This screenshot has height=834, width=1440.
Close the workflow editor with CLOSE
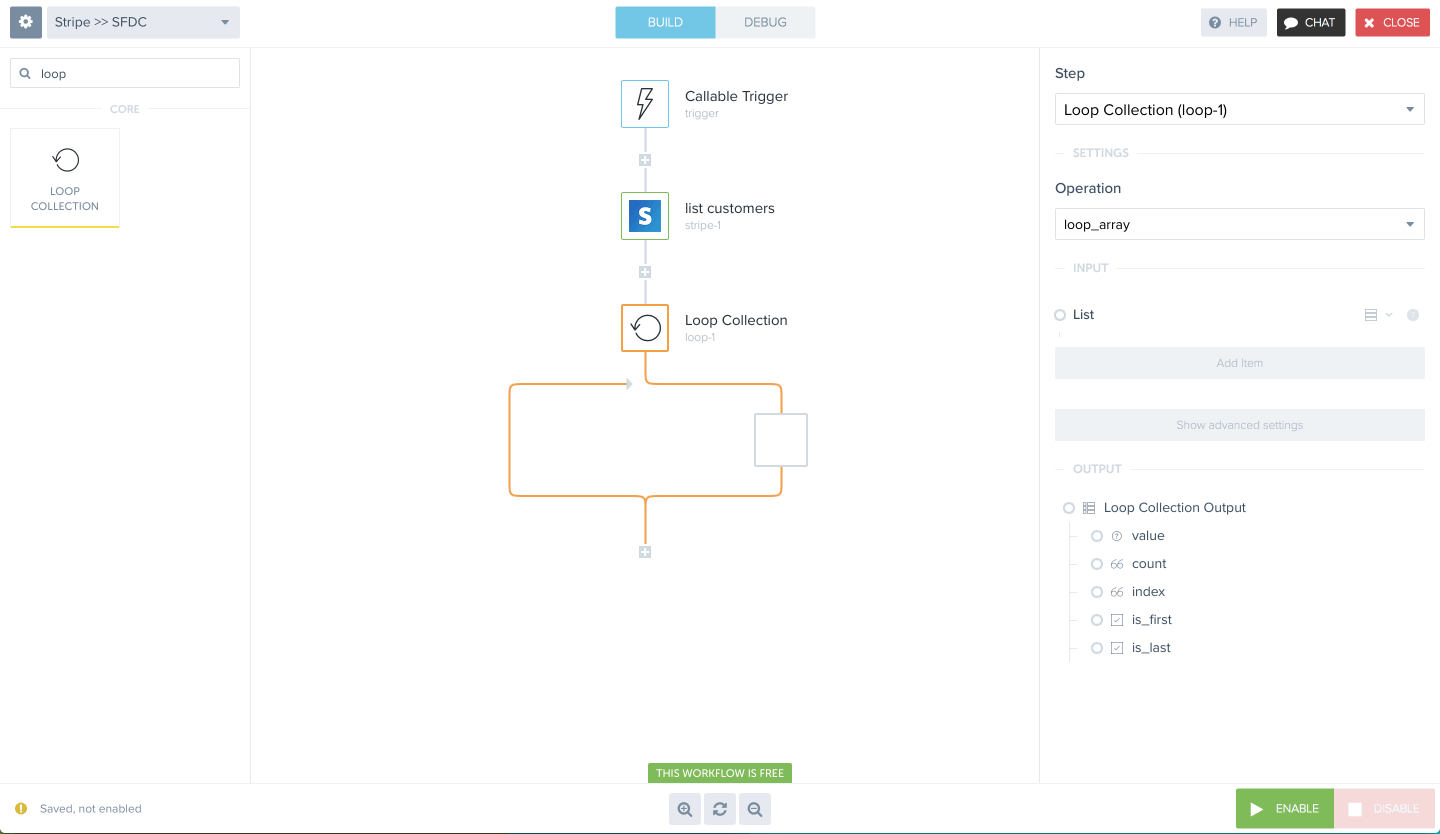click(x=1393, y=22)
